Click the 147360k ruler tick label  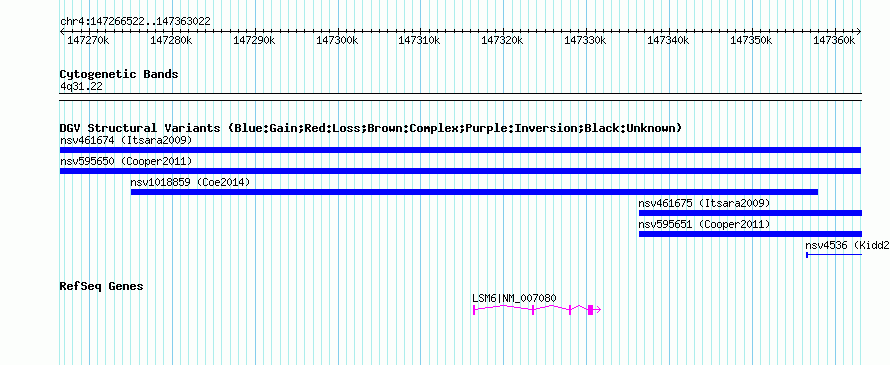click(833, 41)
